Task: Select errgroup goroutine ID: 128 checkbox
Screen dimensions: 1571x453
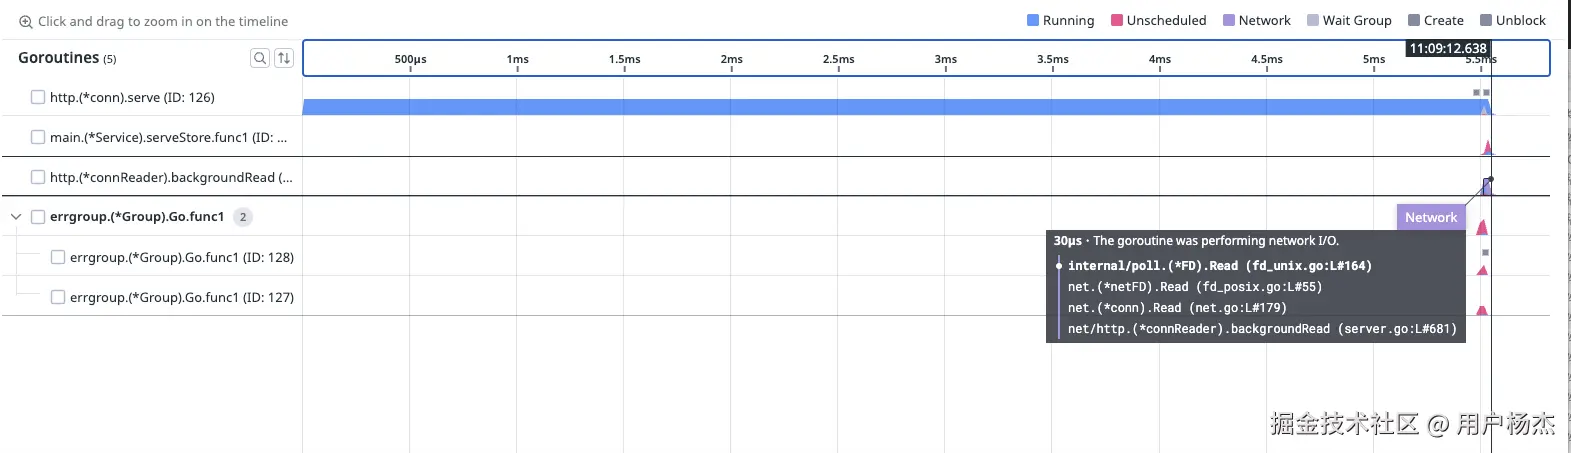Action: point(58,257)
